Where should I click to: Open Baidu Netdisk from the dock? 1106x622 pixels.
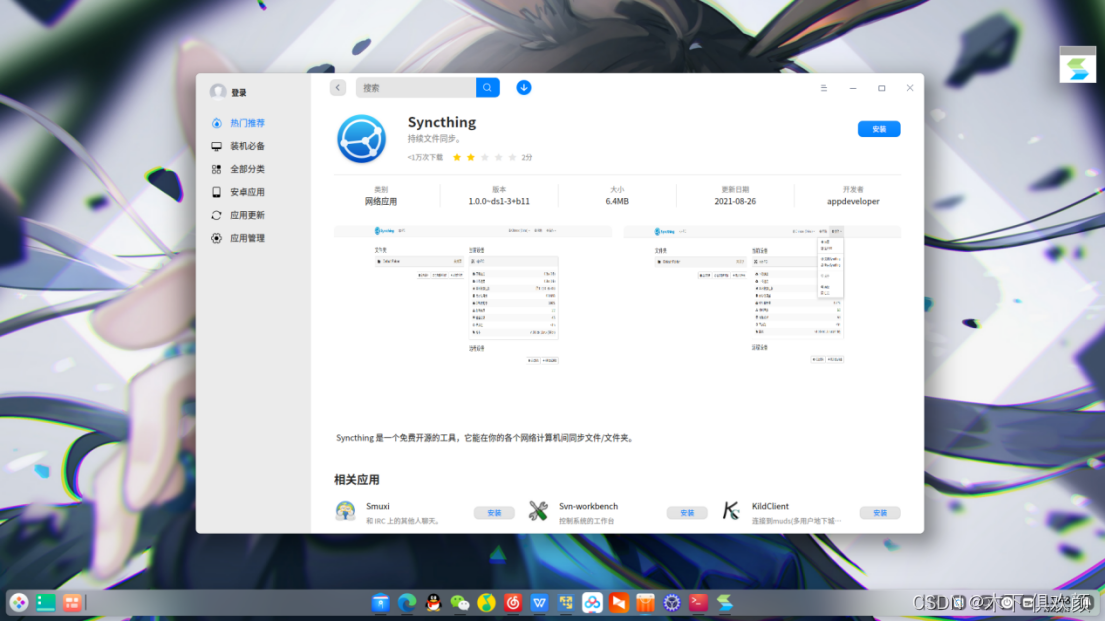click(x=592, y=603)
